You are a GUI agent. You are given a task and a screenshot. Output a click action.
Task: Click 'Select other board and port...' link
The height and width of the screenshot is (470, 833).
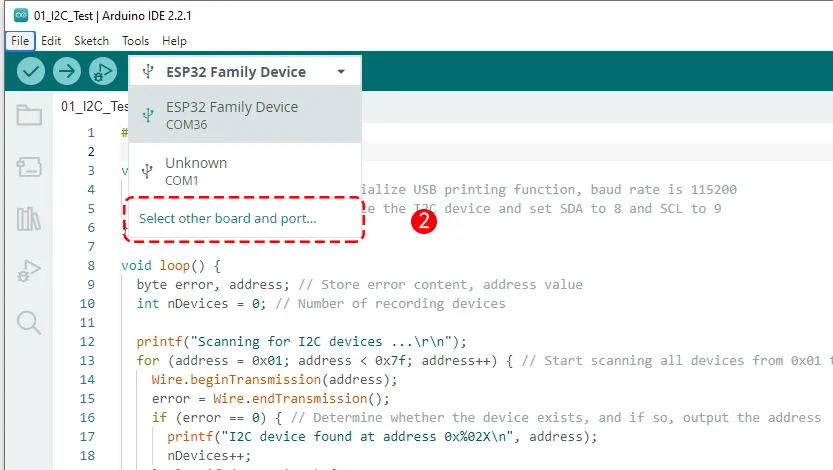tap(227, 218)
